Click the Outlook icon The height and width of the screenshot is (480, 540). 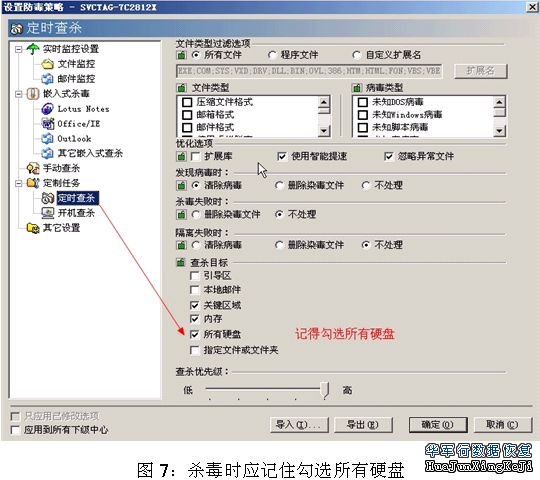pos(47,138)
